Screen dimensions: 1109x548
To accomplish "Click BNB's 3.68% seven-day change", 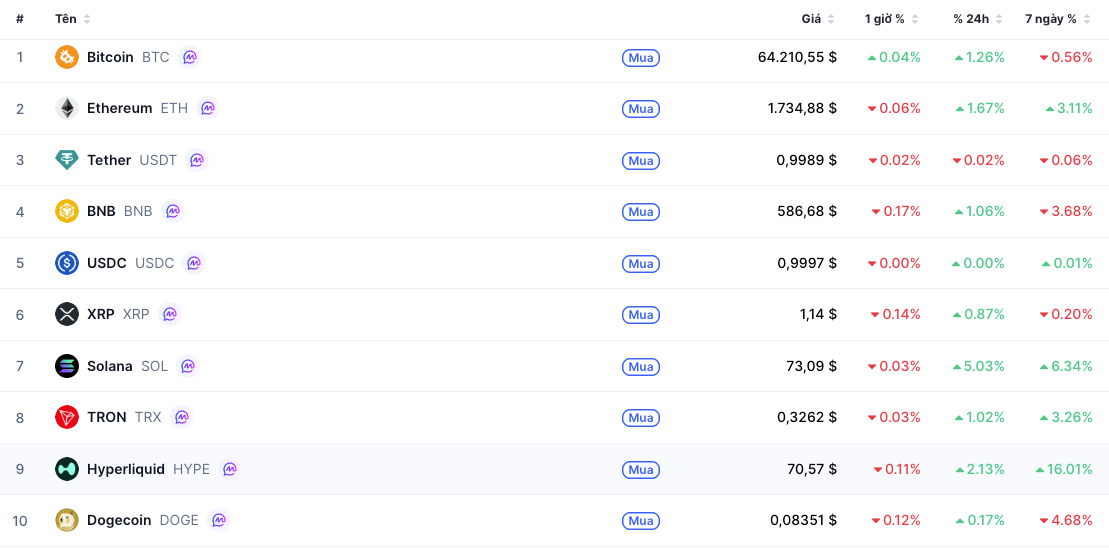I will [x=1066, y=211].
